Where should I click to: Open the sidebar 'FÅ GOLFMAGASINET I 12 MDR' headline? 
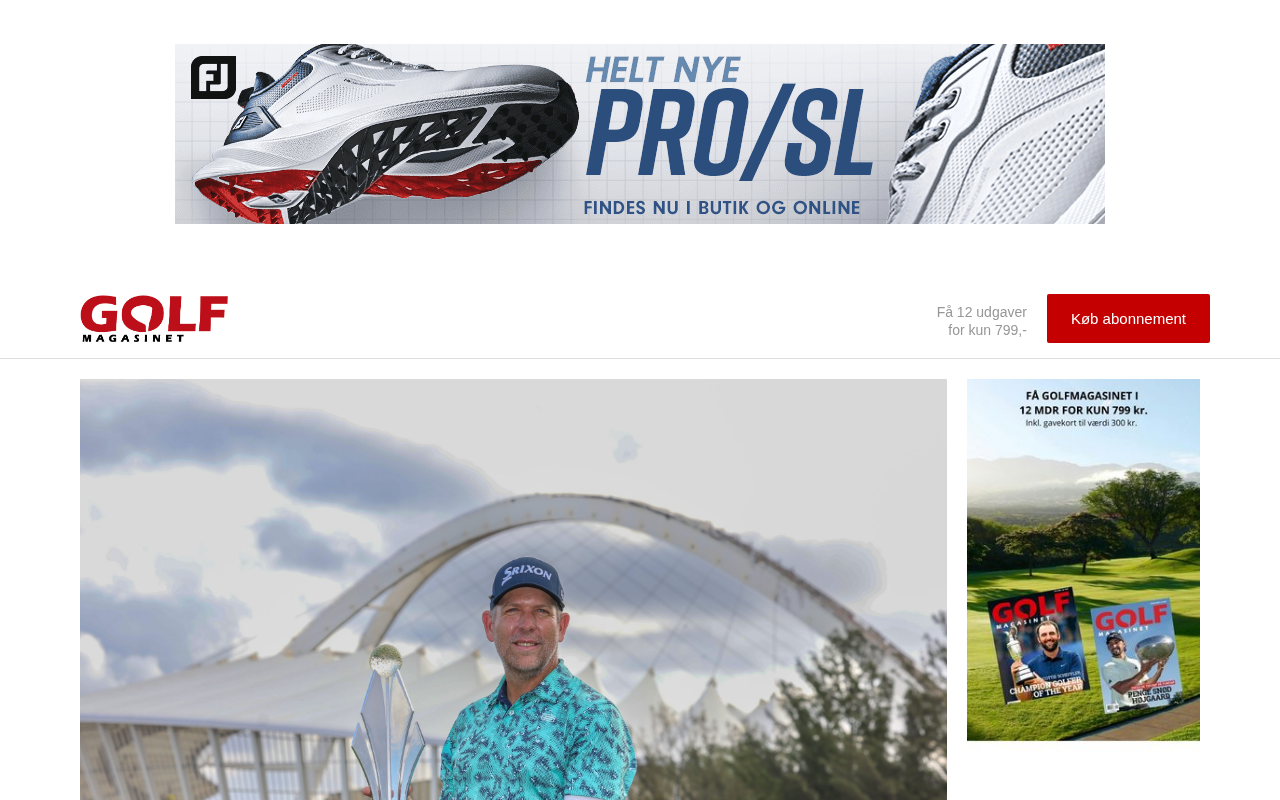tap(1083, 402)
